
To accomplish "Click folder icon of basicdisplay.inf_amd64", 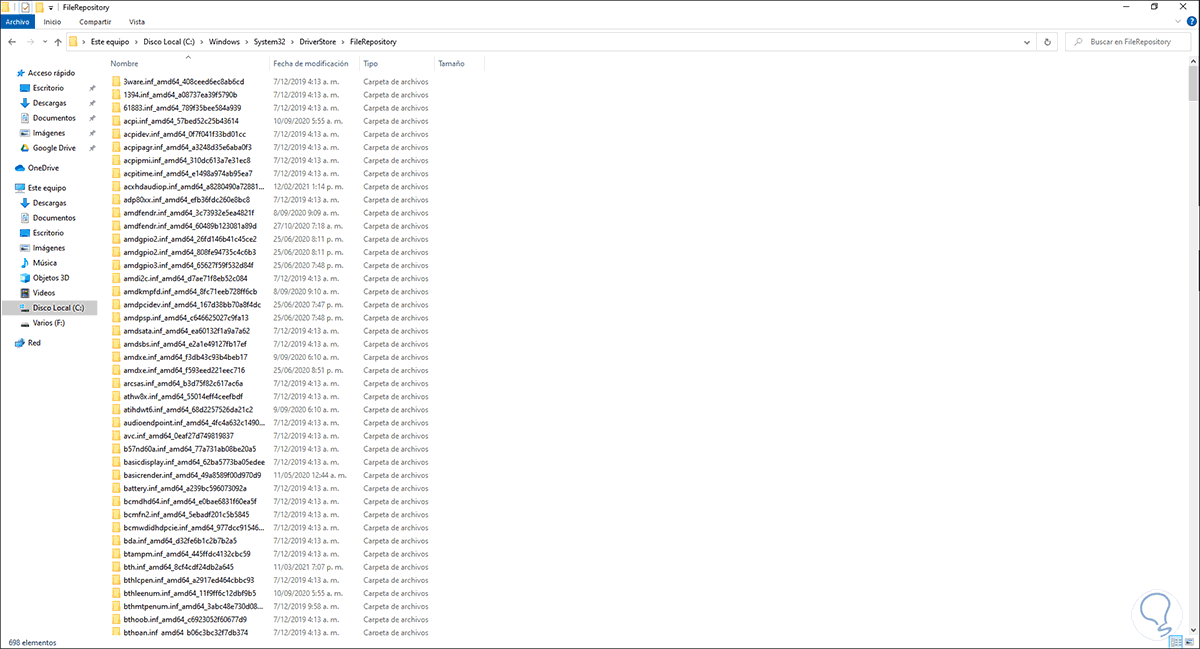I will pyautogui.click(x=115, y=462).
